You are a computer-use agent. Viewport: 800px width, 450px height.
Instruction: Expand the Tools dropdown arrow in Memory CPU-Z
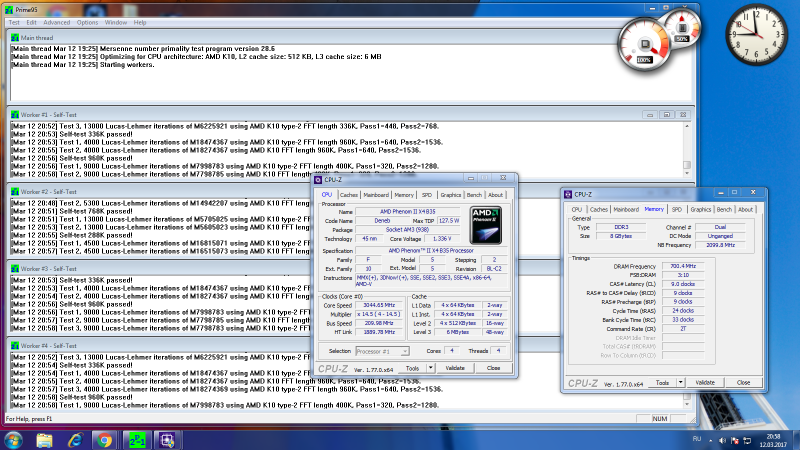click(679, 382)
